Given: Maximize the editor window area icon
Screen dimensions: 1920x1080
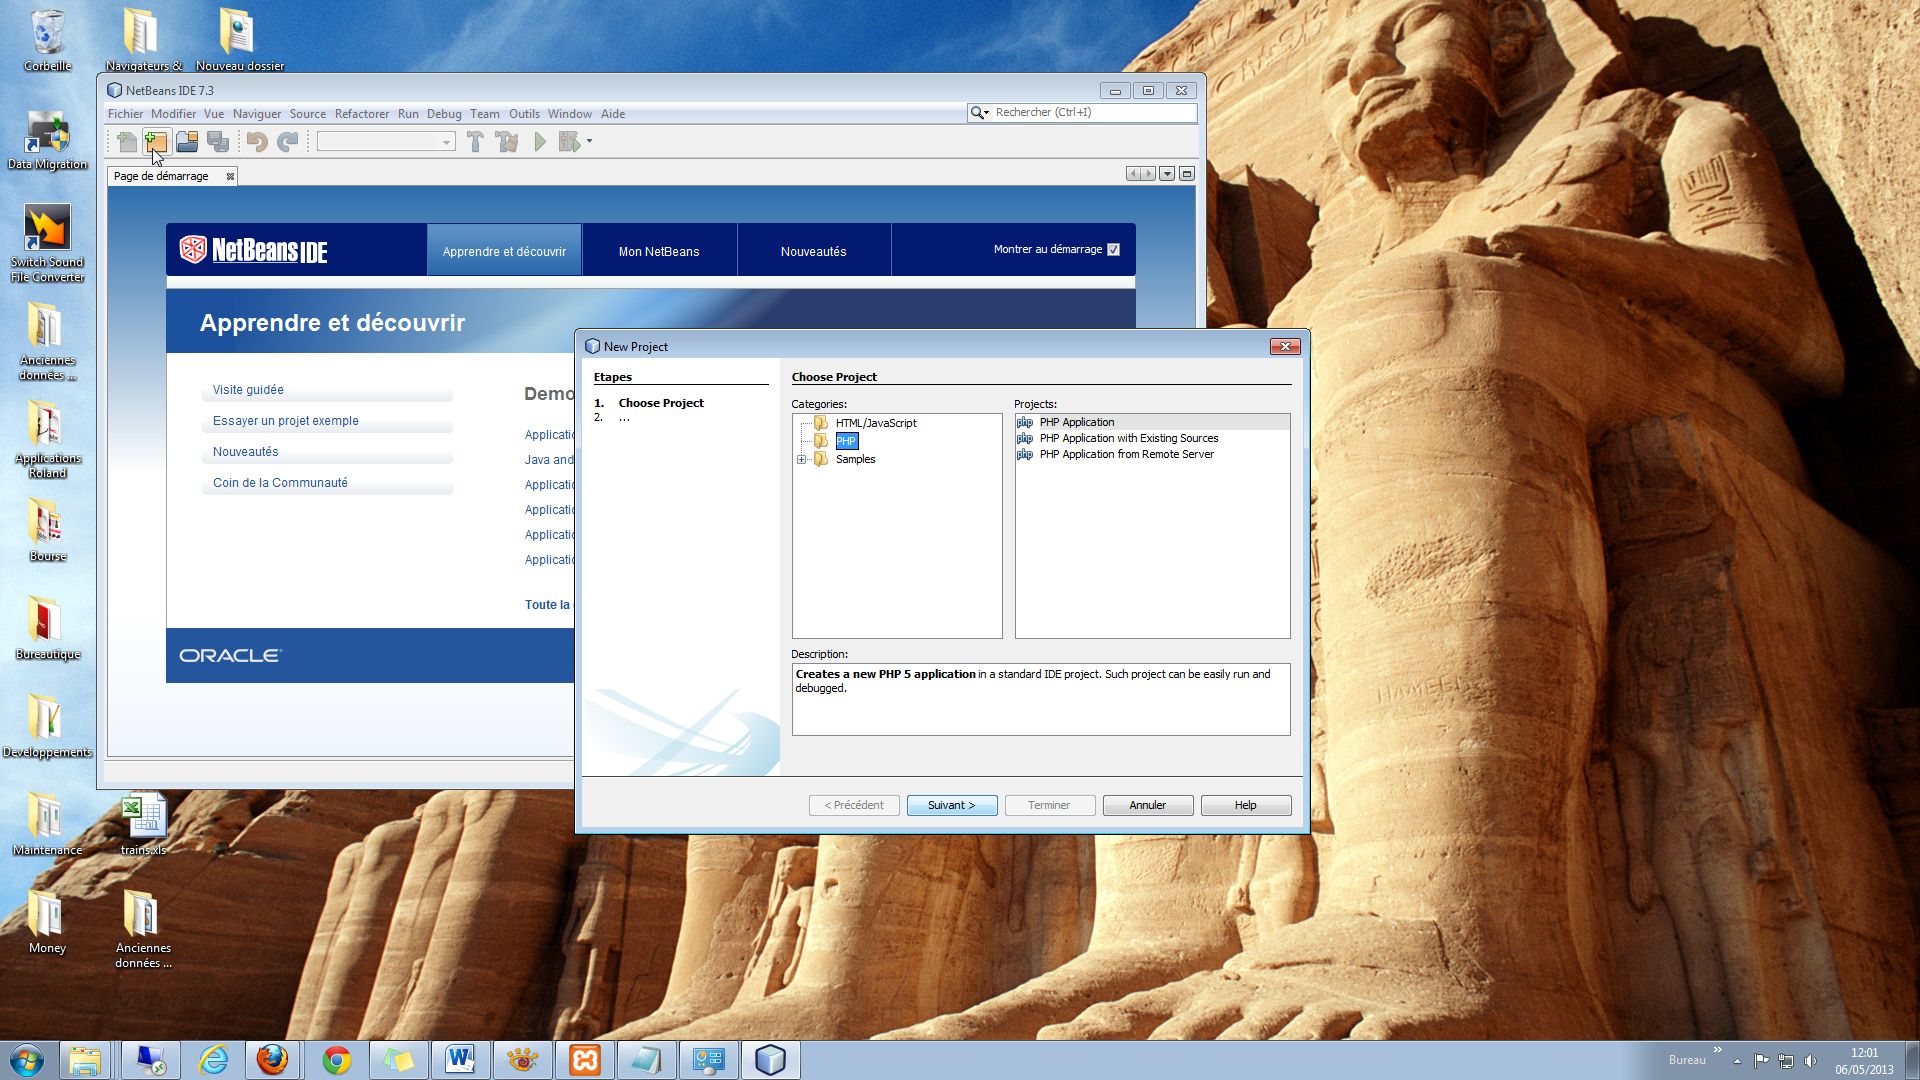Looking at the screenshot, I should pyautogui.click(x=1187, y=174).
